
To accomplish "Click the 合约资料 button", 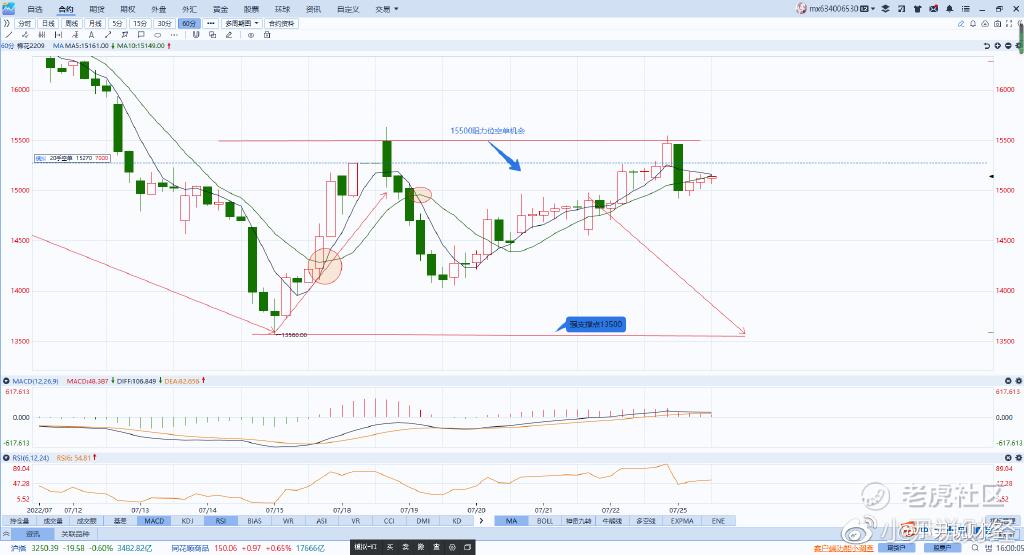I will click(281, 24).
